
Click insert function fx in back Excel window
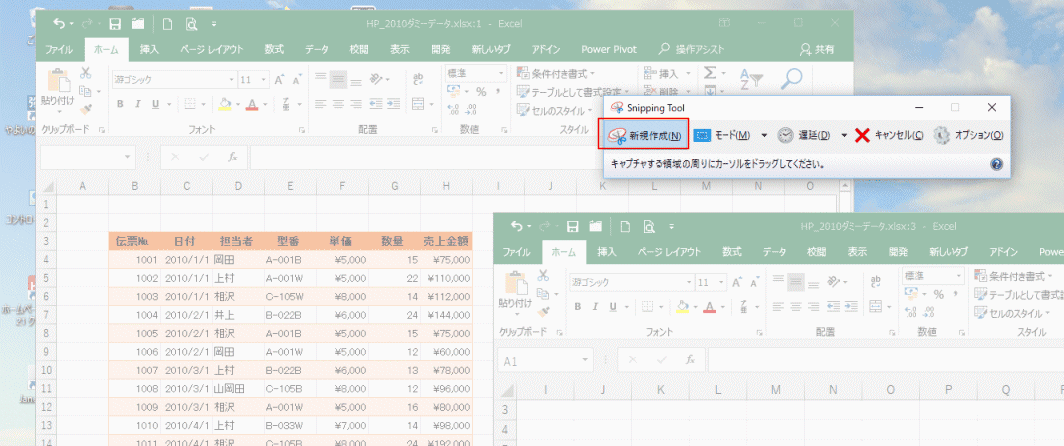click(233, 157)
